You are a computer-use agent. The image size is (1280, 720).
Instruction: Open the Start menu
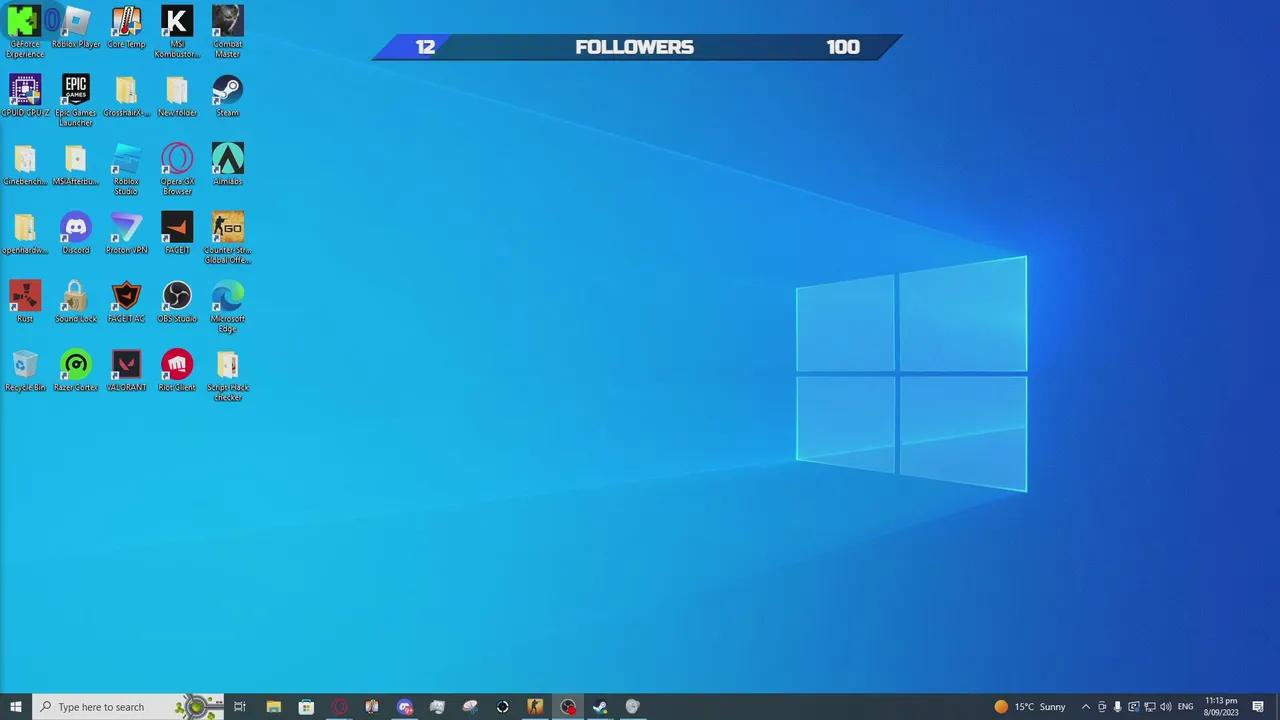[16, 707]
